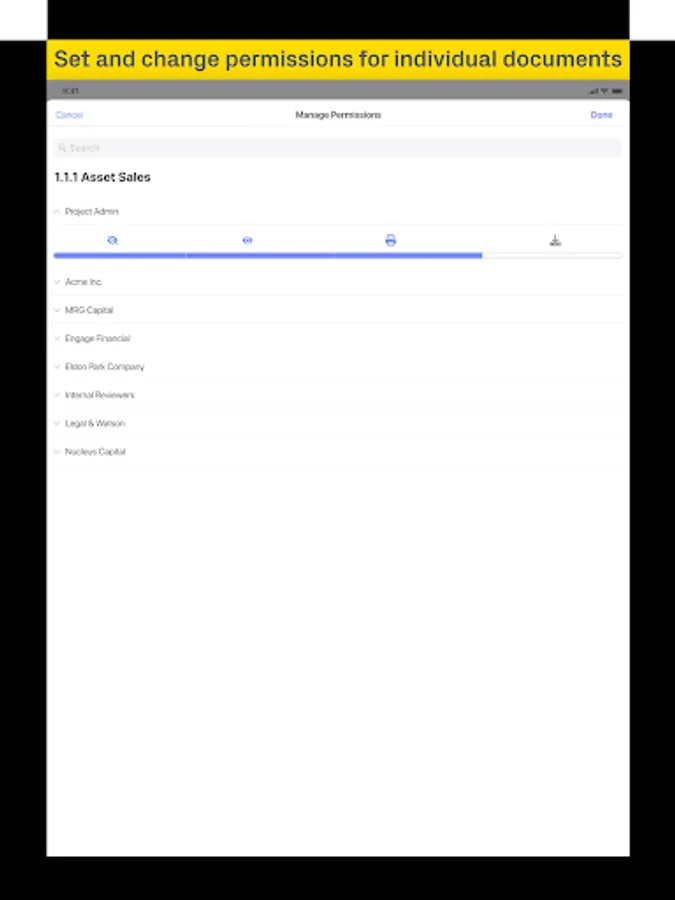Image resolution: width=675 pixels, height=900 pixels.
Task: Click the Search input field
Action: (x=338, y=148)
